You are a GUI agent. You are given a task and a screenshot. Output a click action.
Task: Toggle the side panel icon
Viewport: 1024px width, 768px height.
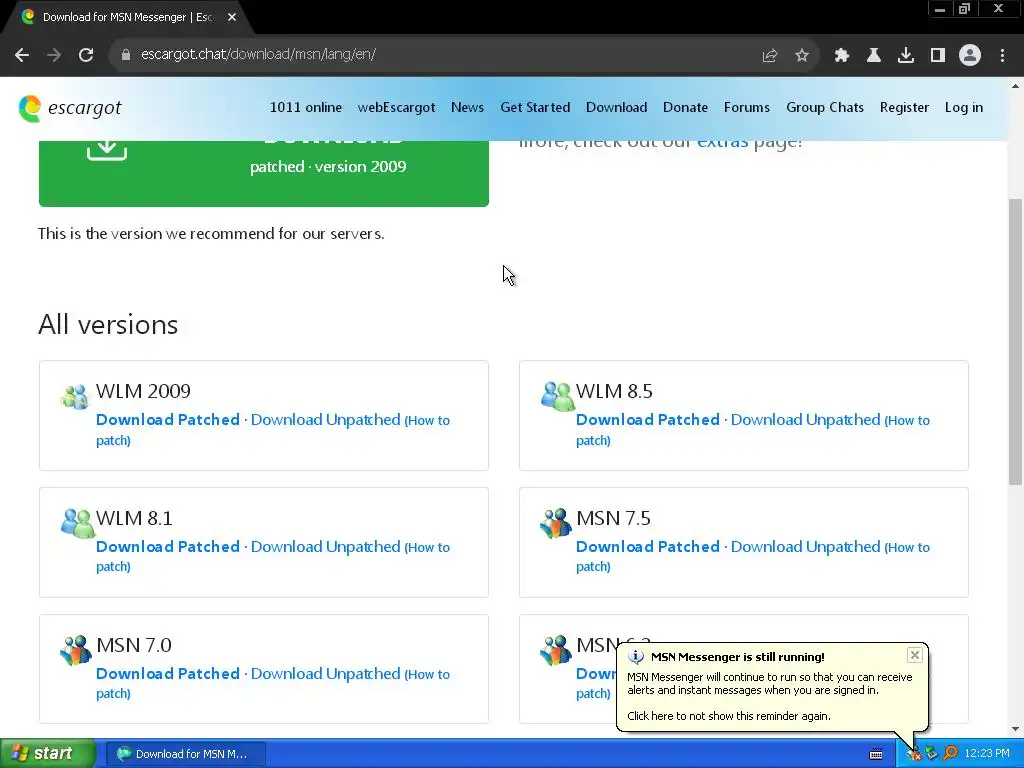pyautogui.click(x=938, y=56)
